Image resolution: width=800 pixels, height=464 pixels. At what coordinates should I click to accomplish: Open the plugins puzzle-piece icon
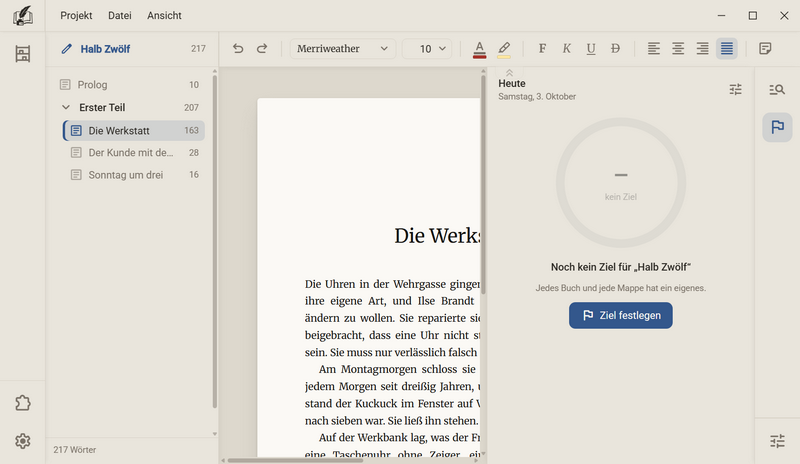click(22, 403)
